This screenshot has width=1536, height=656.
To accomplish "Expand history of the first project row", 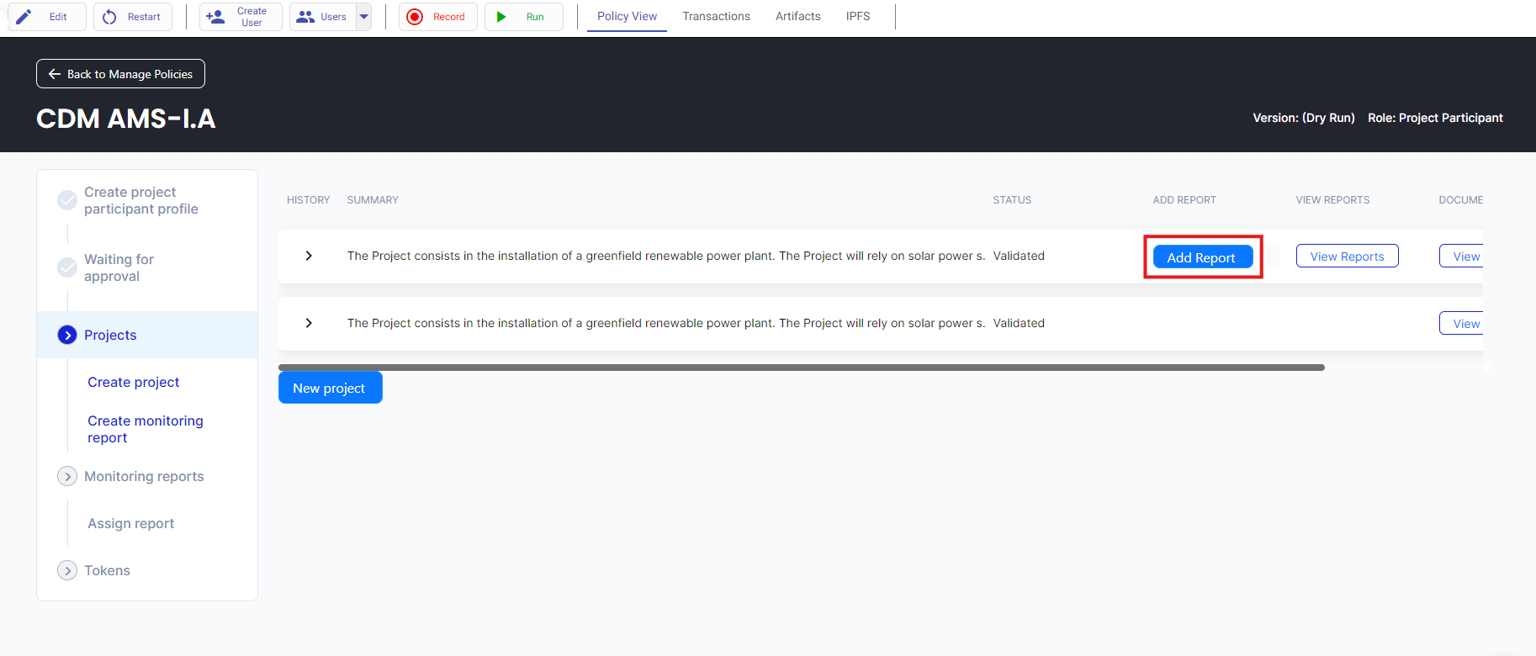I will [x=309, y=256].
